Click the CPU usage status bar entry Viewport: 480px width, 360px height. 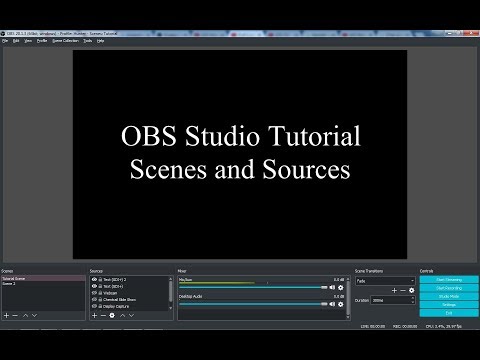[444, 326]
